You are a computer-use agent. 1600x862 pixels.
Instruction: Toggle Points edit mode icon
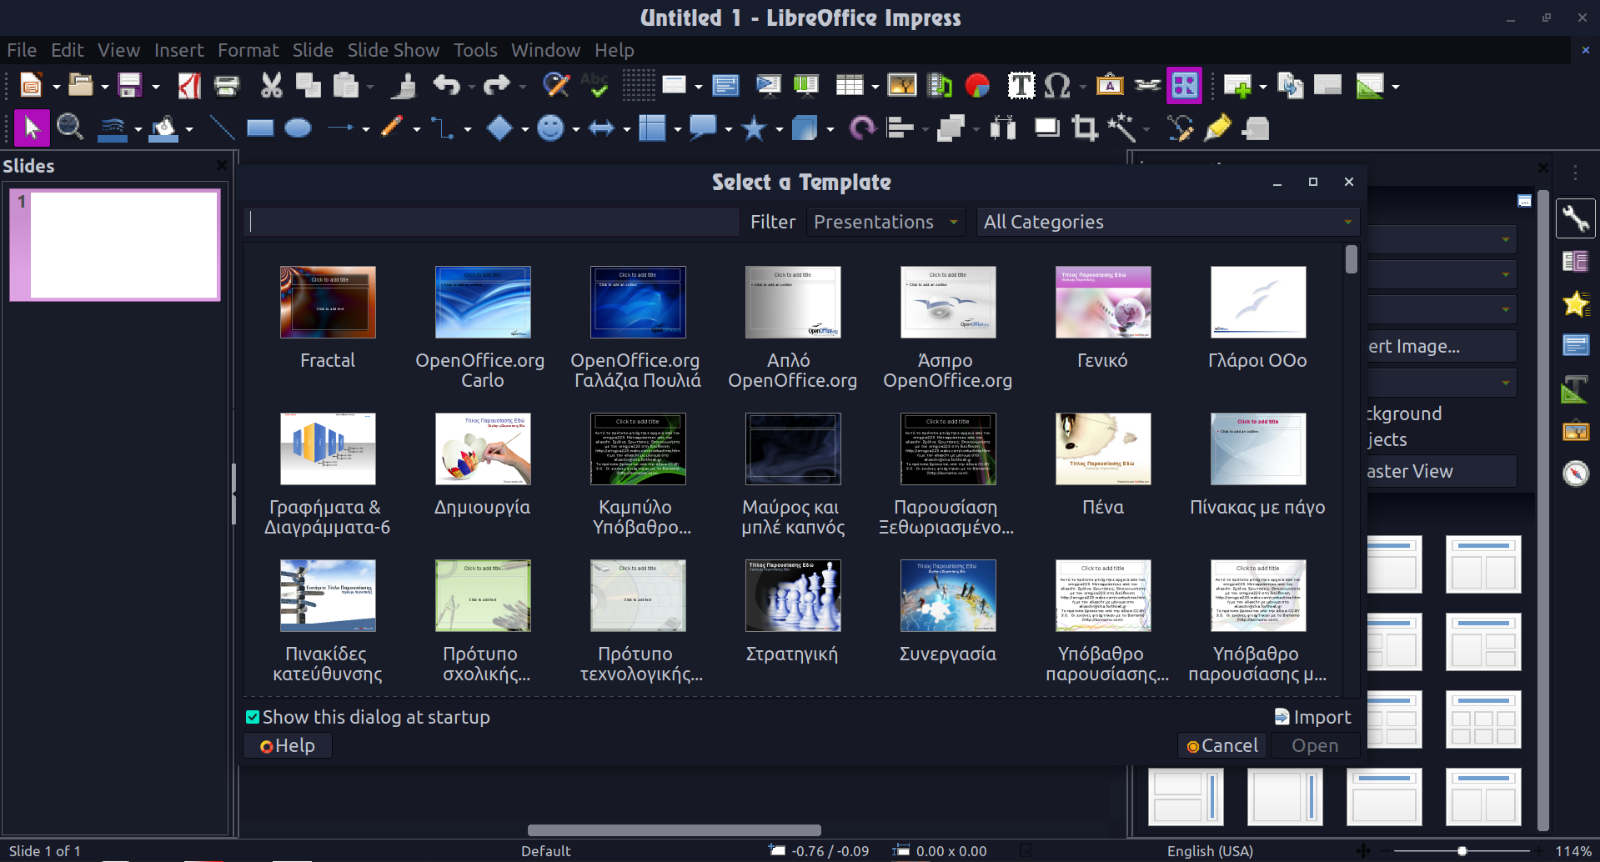[1180, 128]
